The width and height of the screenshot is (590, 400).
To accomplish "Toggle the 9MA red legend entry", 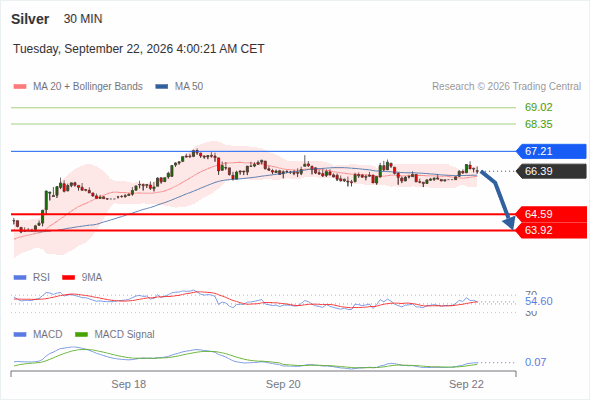I will 82,277.
